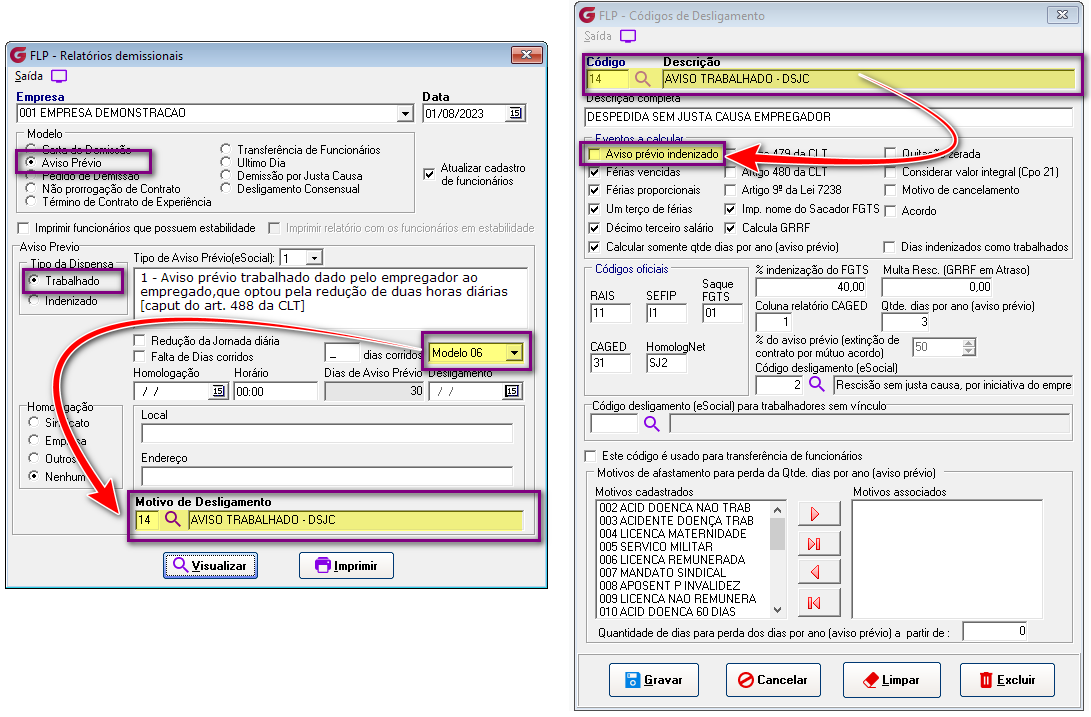Image resolution: width=1091 pixels, height=717 pixels.
Task: Open Saída menu in Relatórios demissionais
Action: (x=29, y=76)
